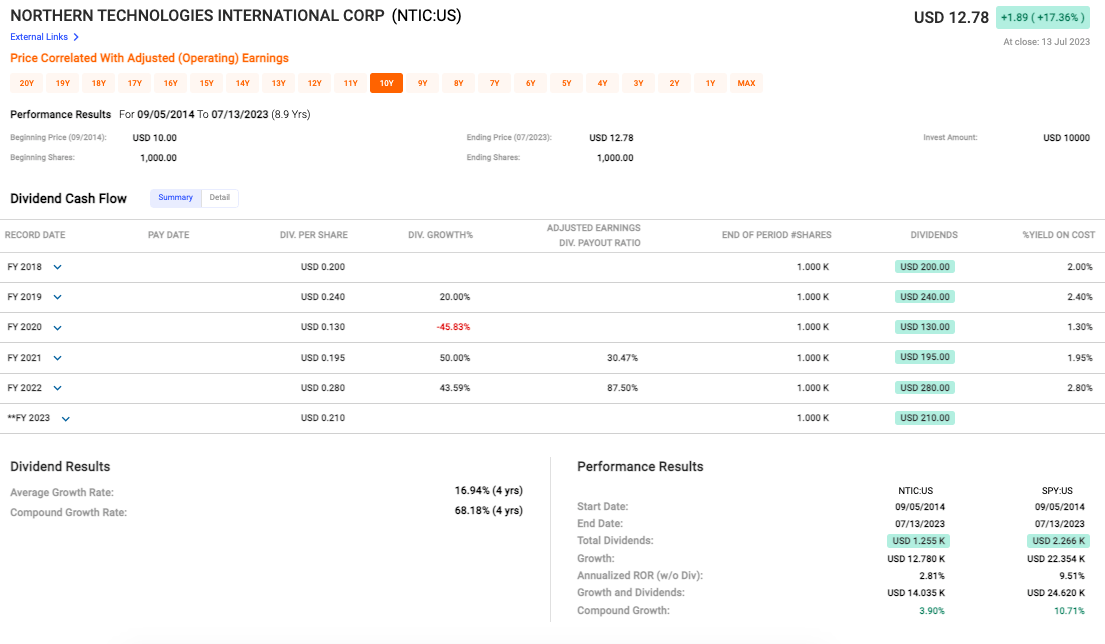Select the 18Y time range

pyautogui.click(x=99, y=83)
